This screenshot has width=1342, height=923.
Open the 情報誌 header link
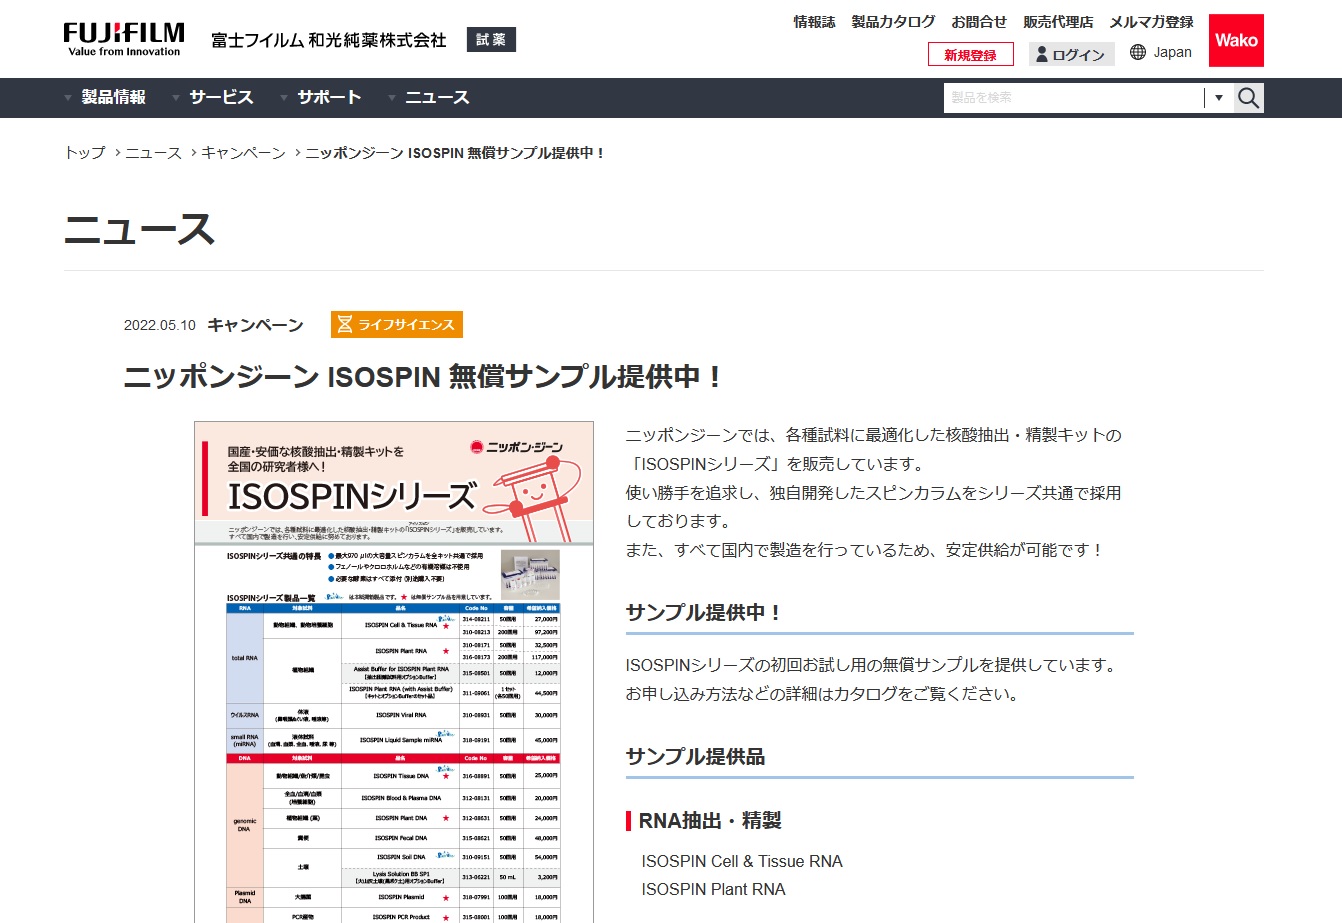814,22
